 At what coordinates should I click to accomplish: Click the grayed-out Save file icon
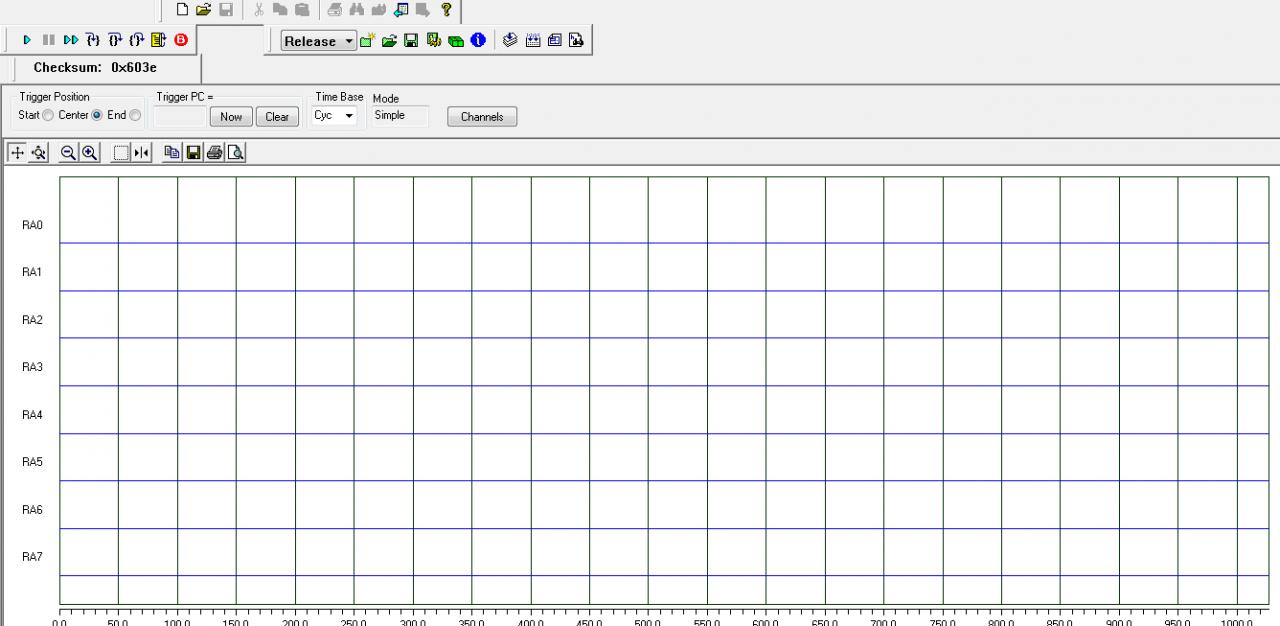[226, 10]
